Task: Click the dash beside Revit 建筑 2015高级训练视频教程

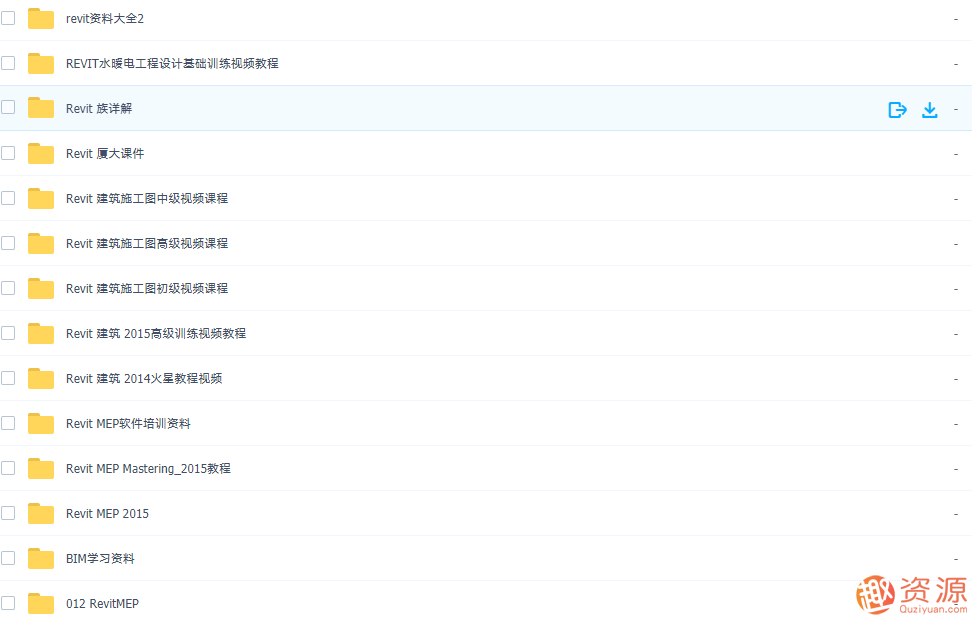Action: pyautogui.click(x=955, y=333)
